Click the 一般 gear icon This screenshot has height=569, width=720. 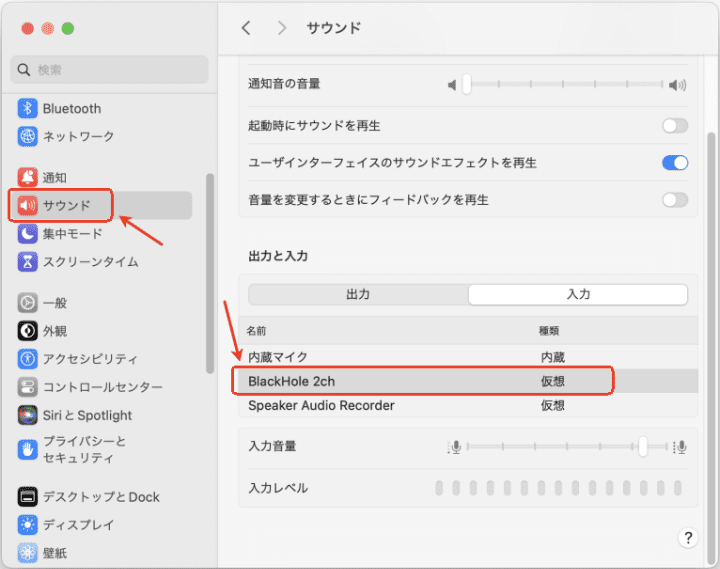28,303
